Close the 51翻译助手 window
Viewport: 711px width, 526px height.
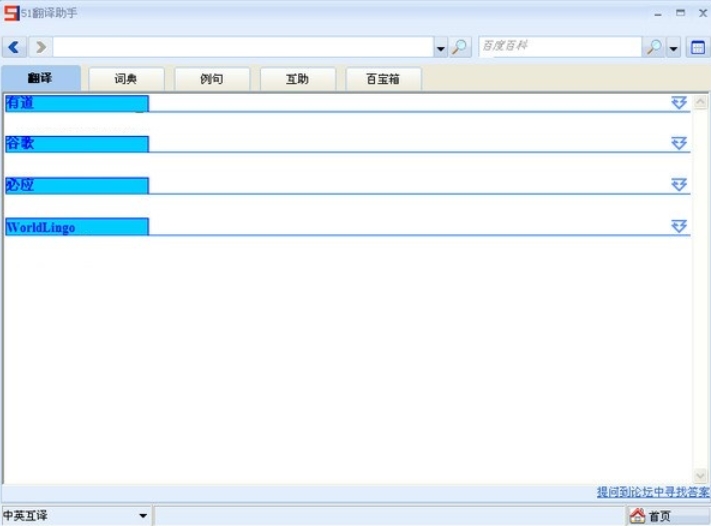coord(702,13)
